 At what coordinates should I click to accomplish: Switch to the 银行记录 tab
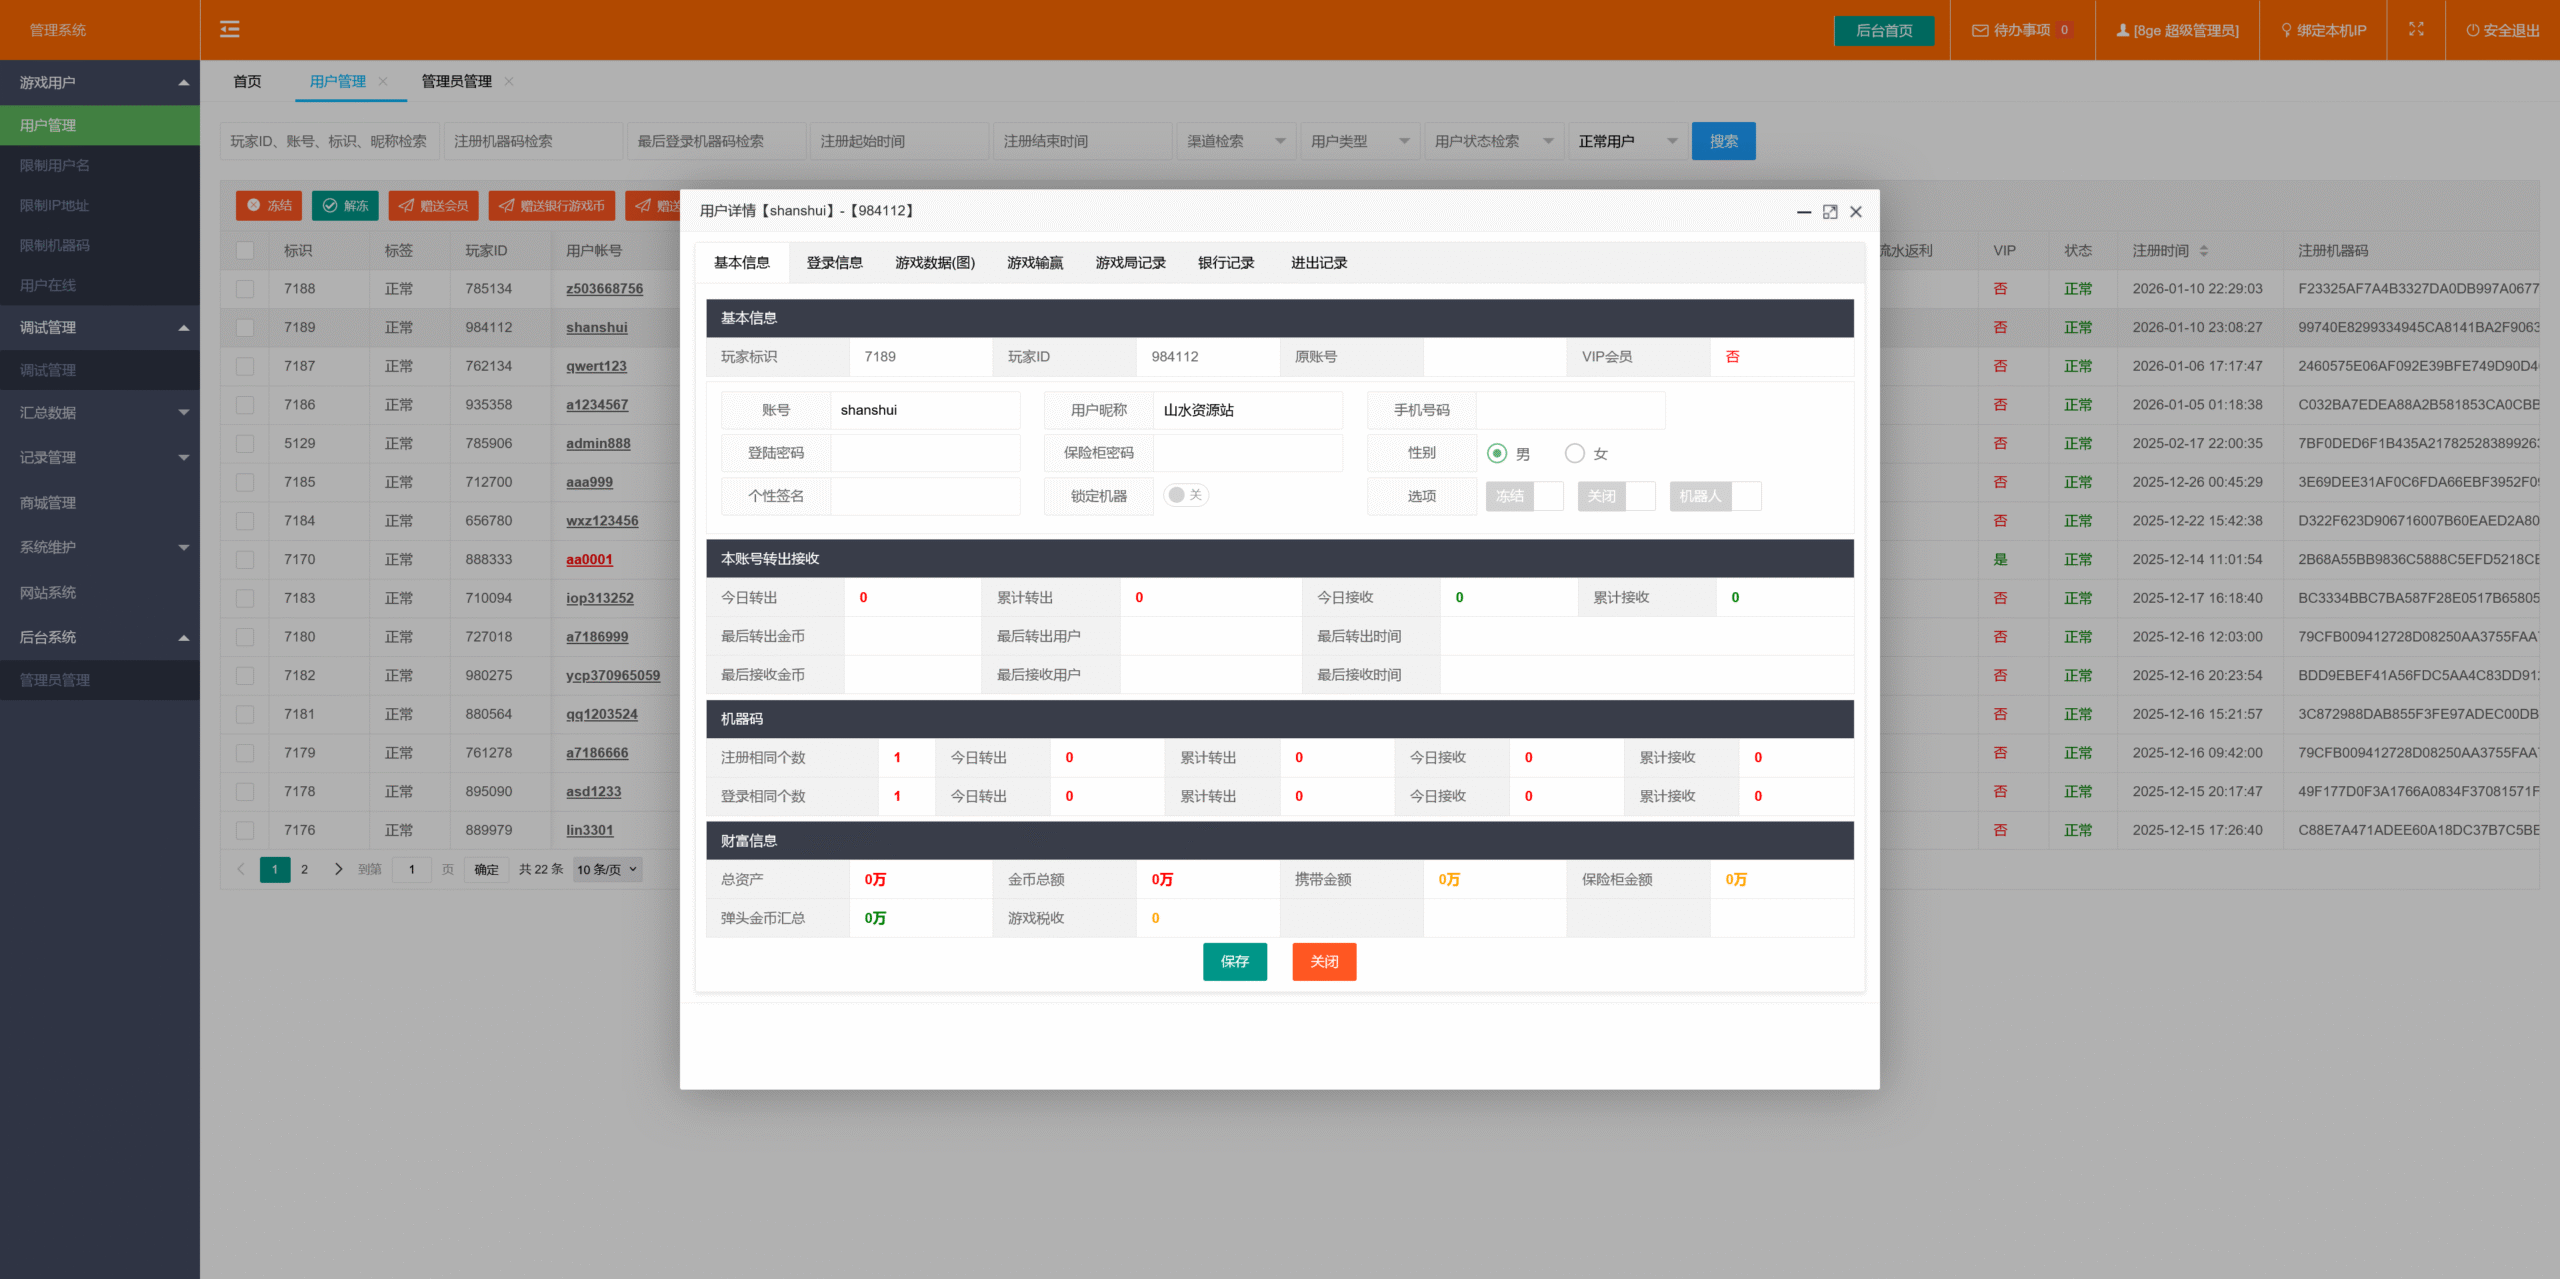[x=1226, y=263]
